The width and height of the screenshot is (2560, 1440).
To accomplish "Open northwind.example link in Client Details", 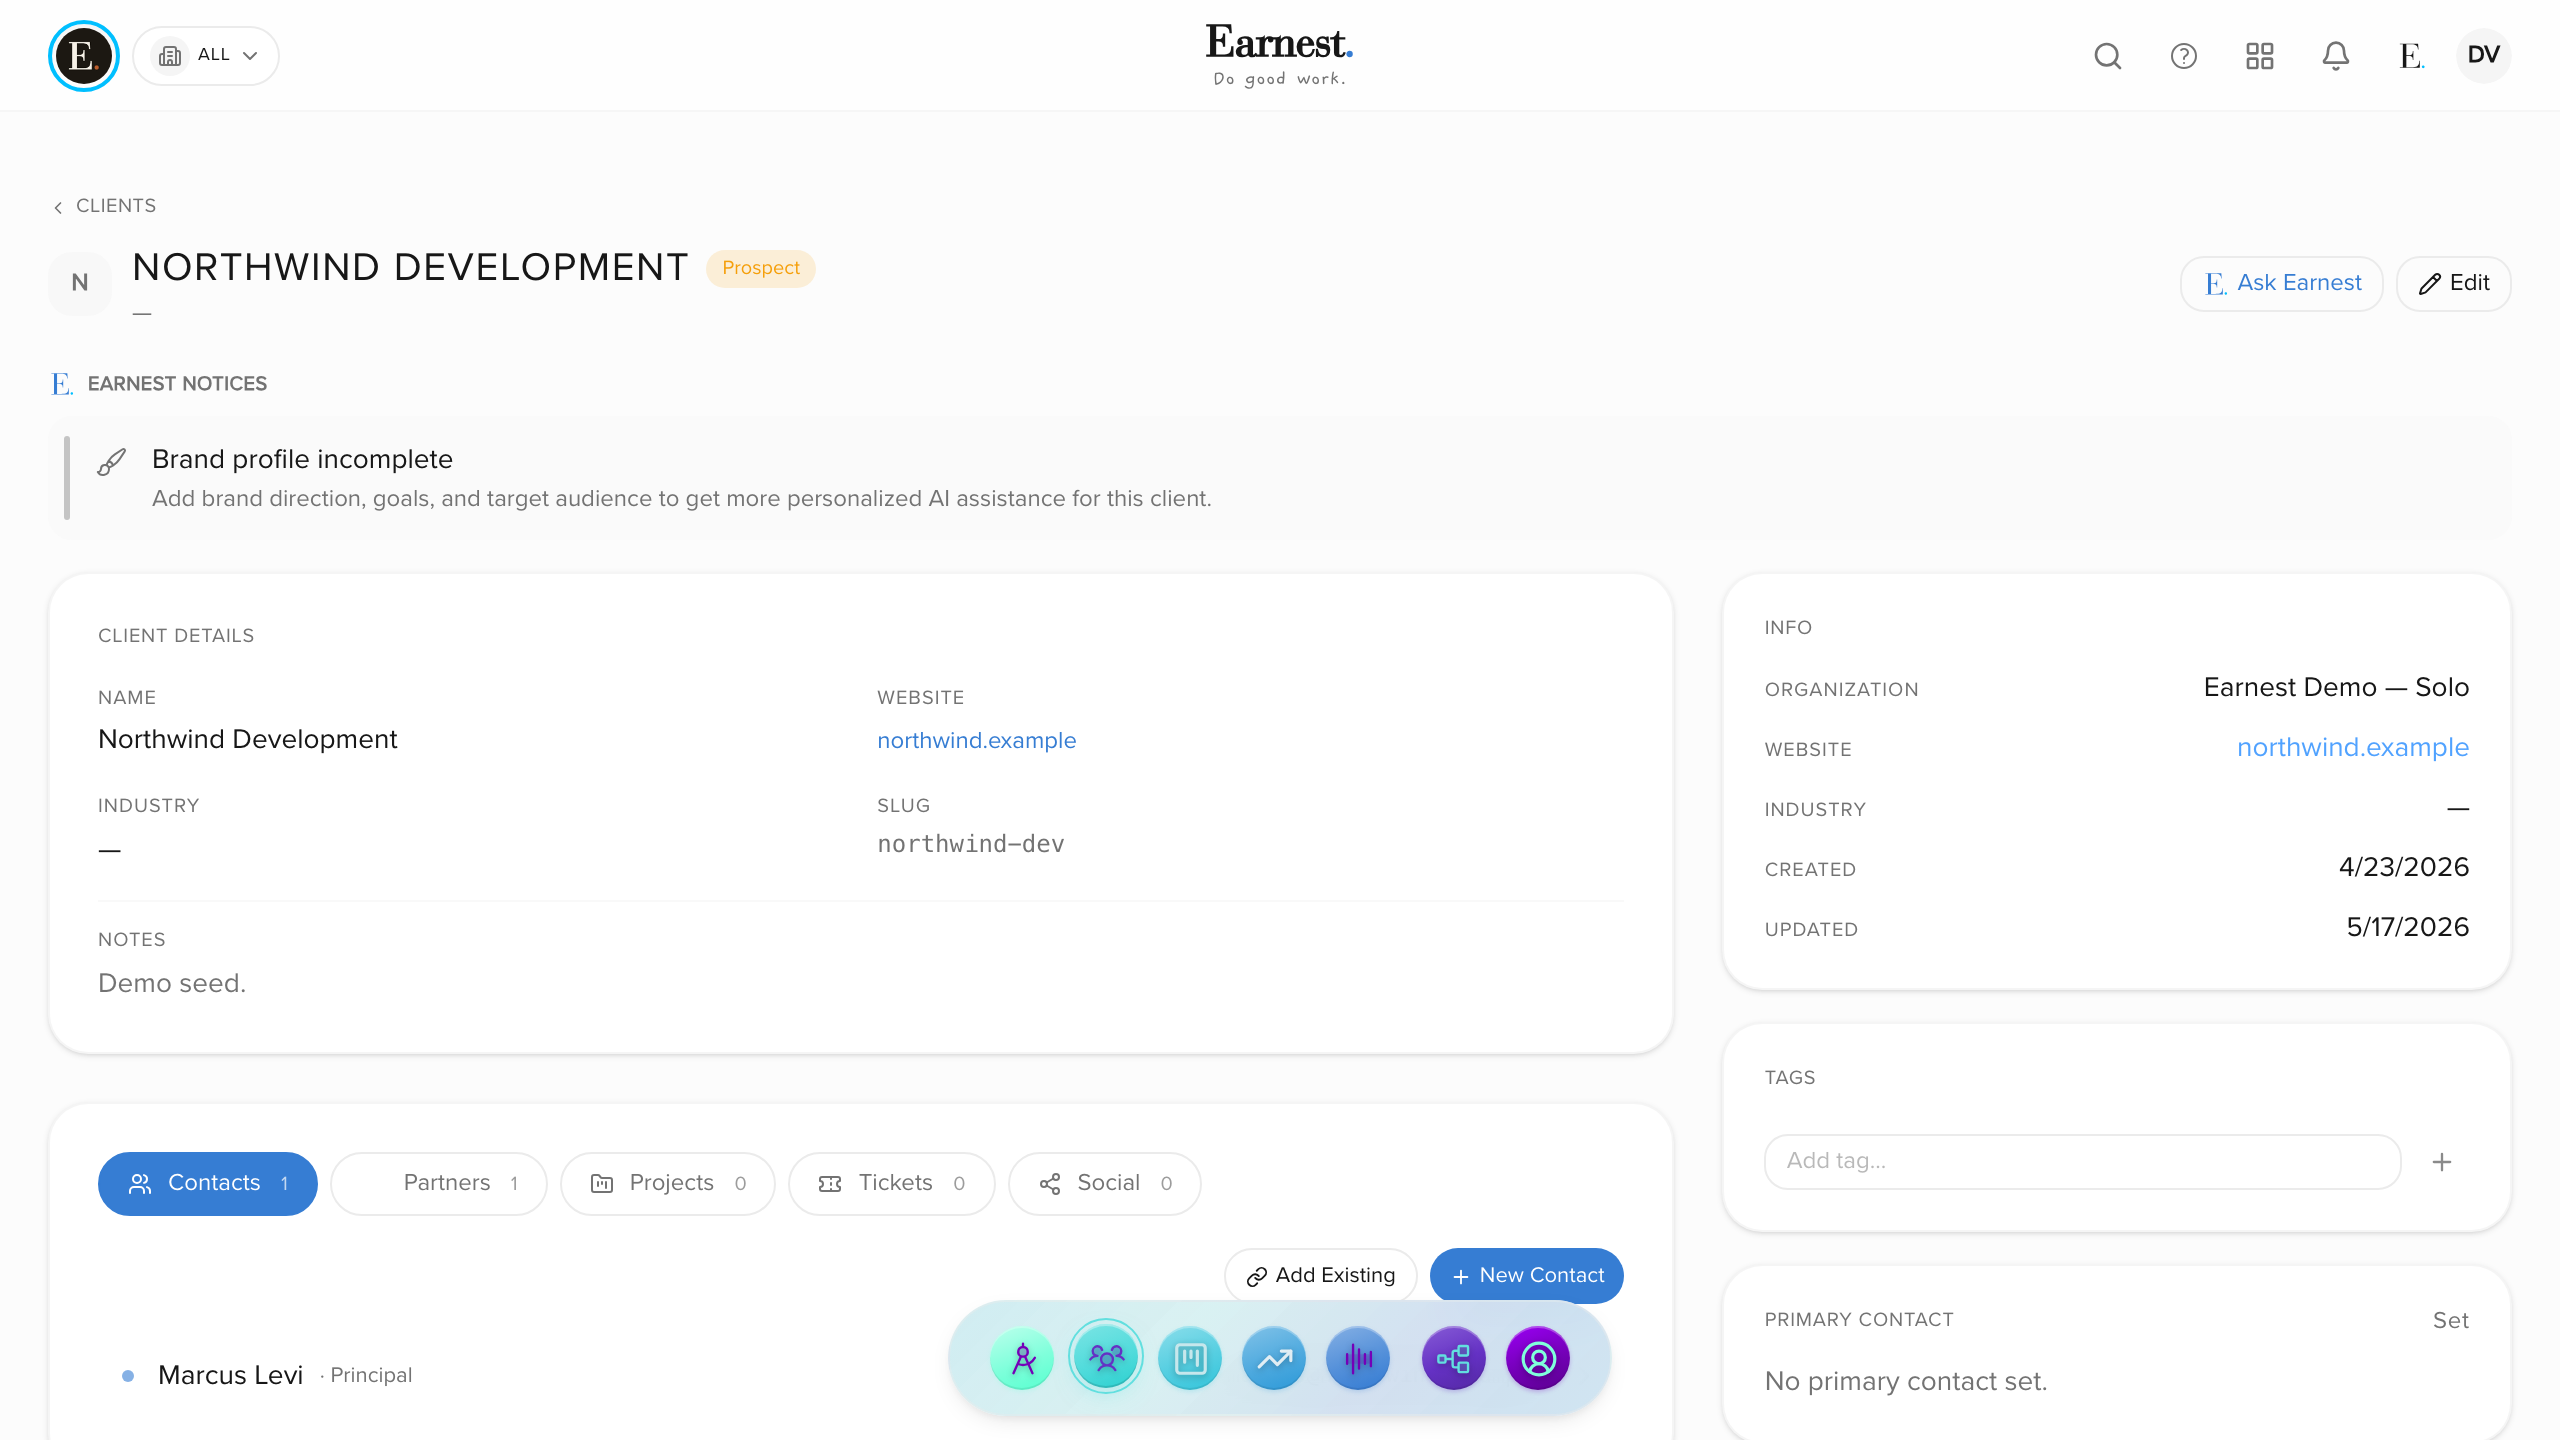I will coord(976,741).
